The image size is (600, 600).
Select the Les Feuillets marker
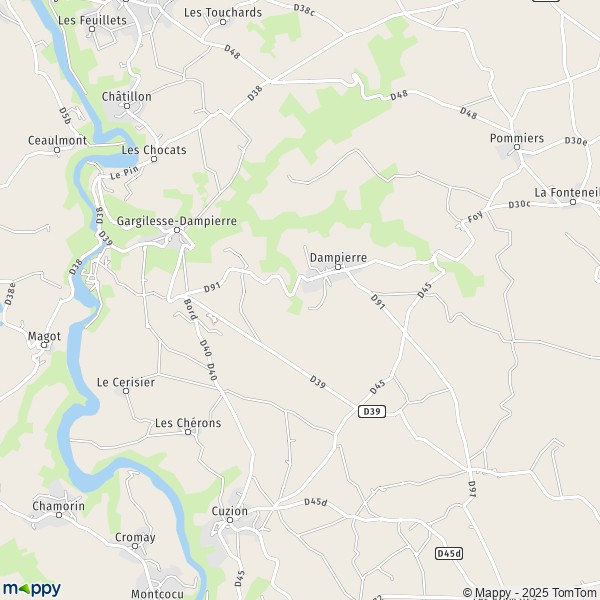92,29
